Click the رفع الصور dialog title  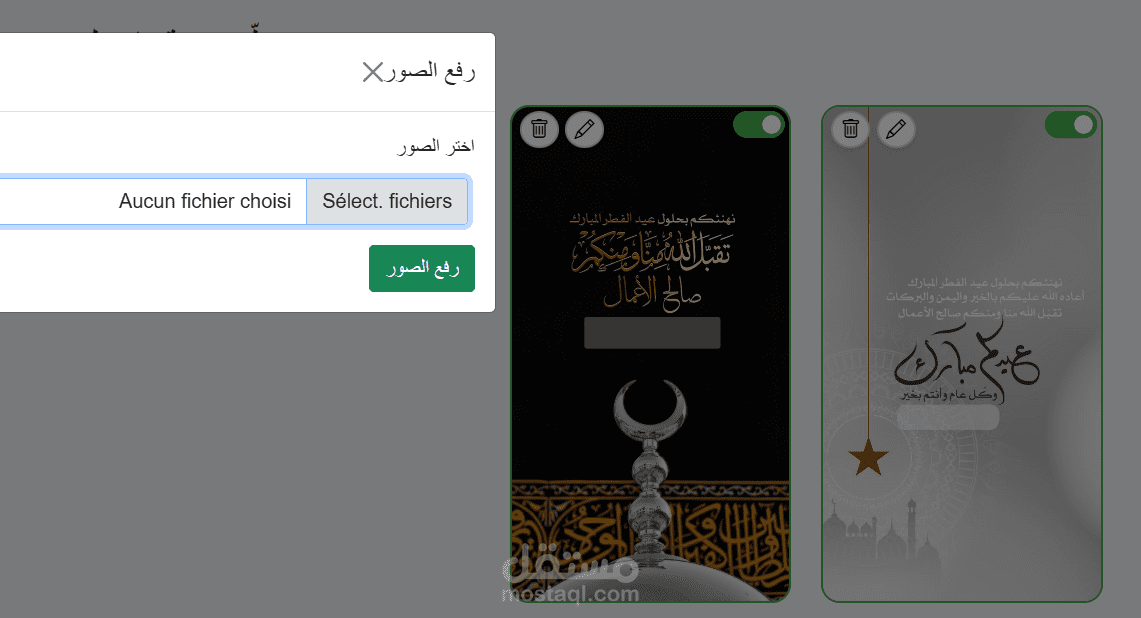[431, 71]
